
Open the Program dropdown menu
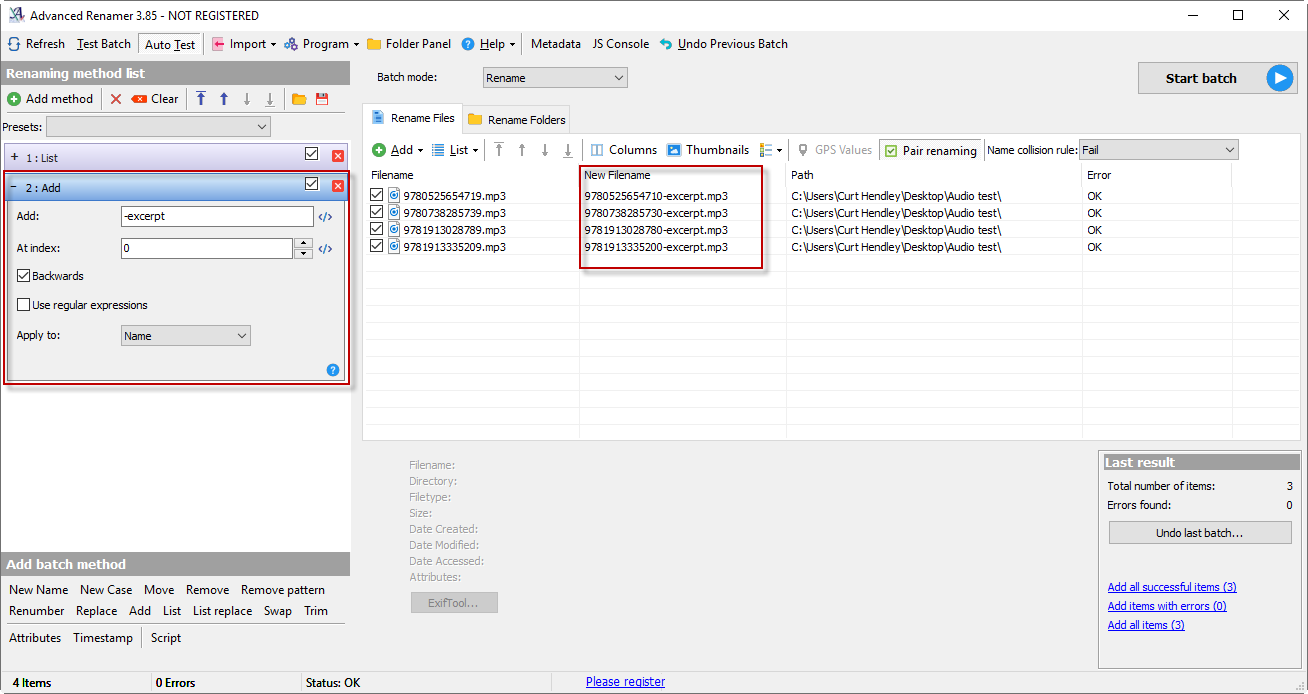(x=321, y=44)
